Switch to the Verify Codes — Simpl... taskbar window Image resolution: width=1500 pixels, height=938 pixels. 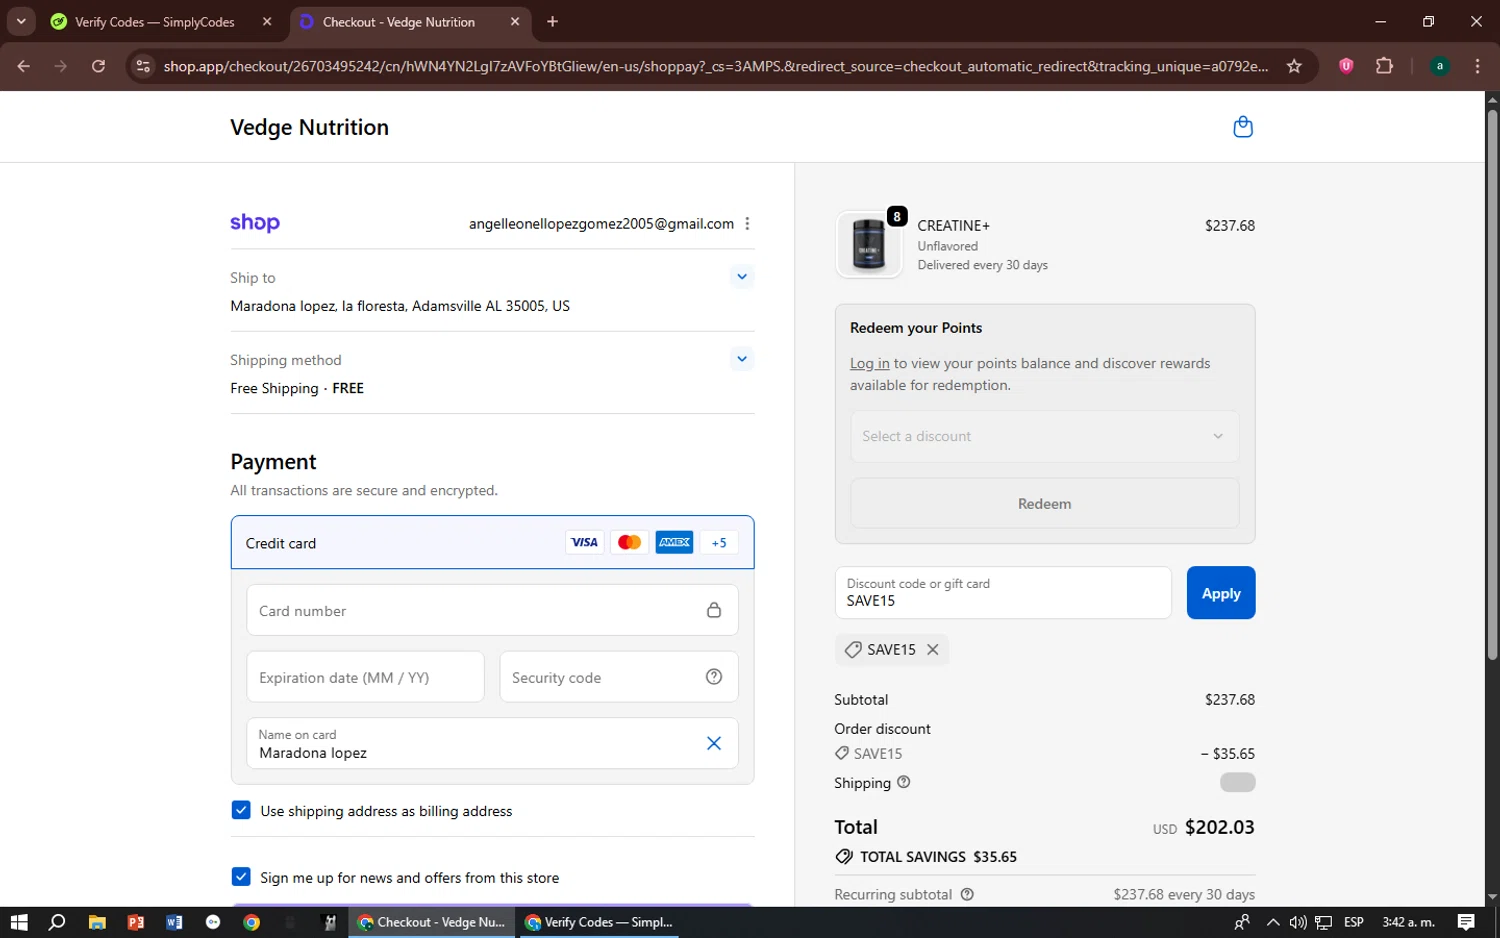pos(598,922)
